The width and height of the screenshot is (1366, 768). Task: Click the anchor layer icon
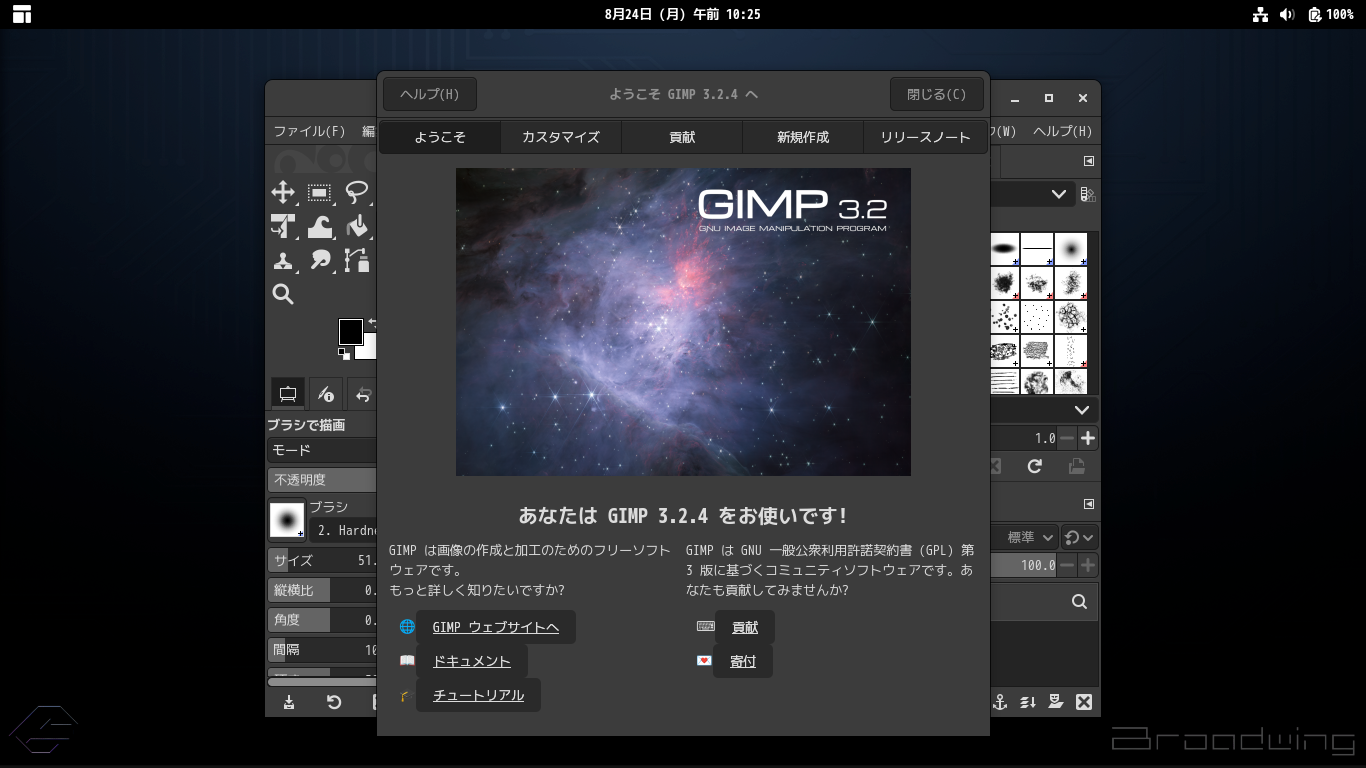tap(999, 702)
